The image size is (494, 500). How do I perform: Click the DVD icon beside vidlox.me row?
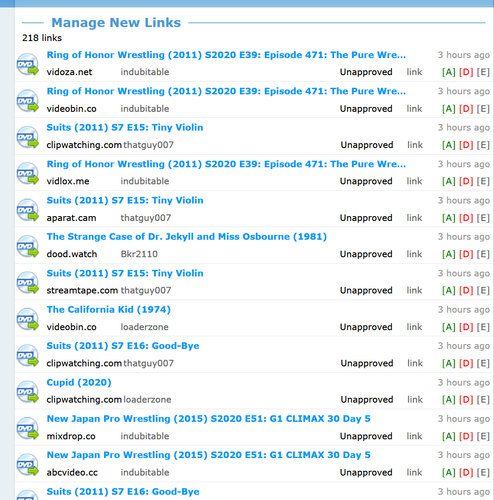click(x=28, y=173)
